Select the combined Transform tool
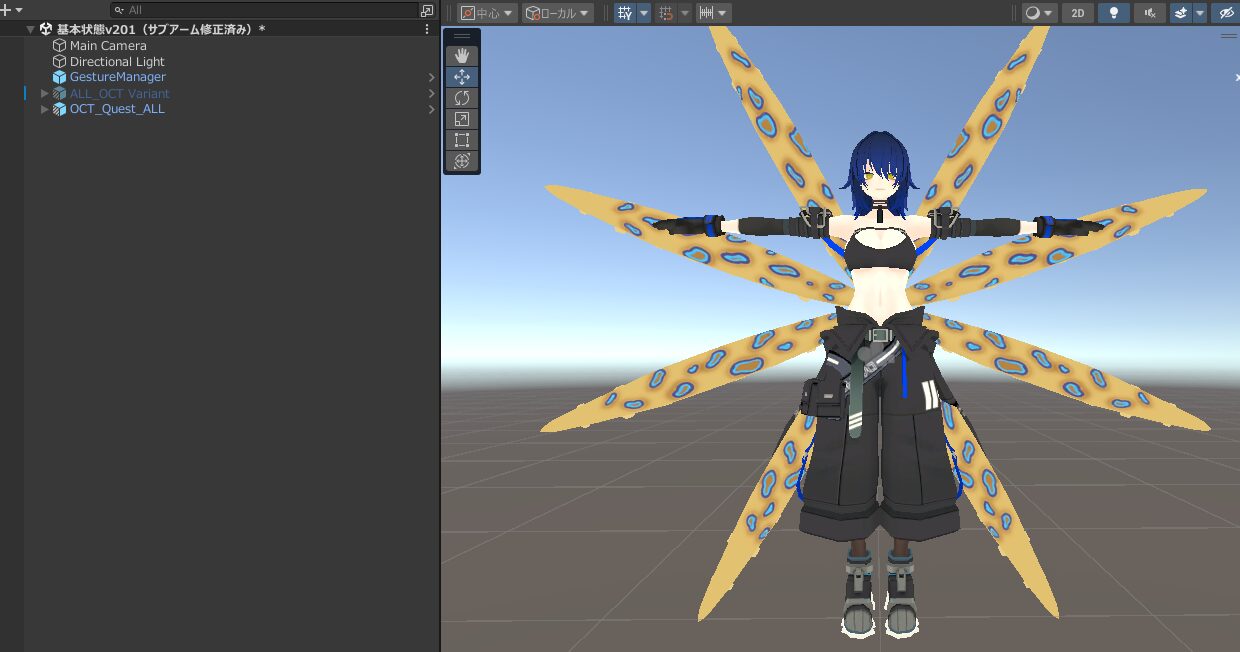The height and width of the screenshot is (652, 1240). 462,161
